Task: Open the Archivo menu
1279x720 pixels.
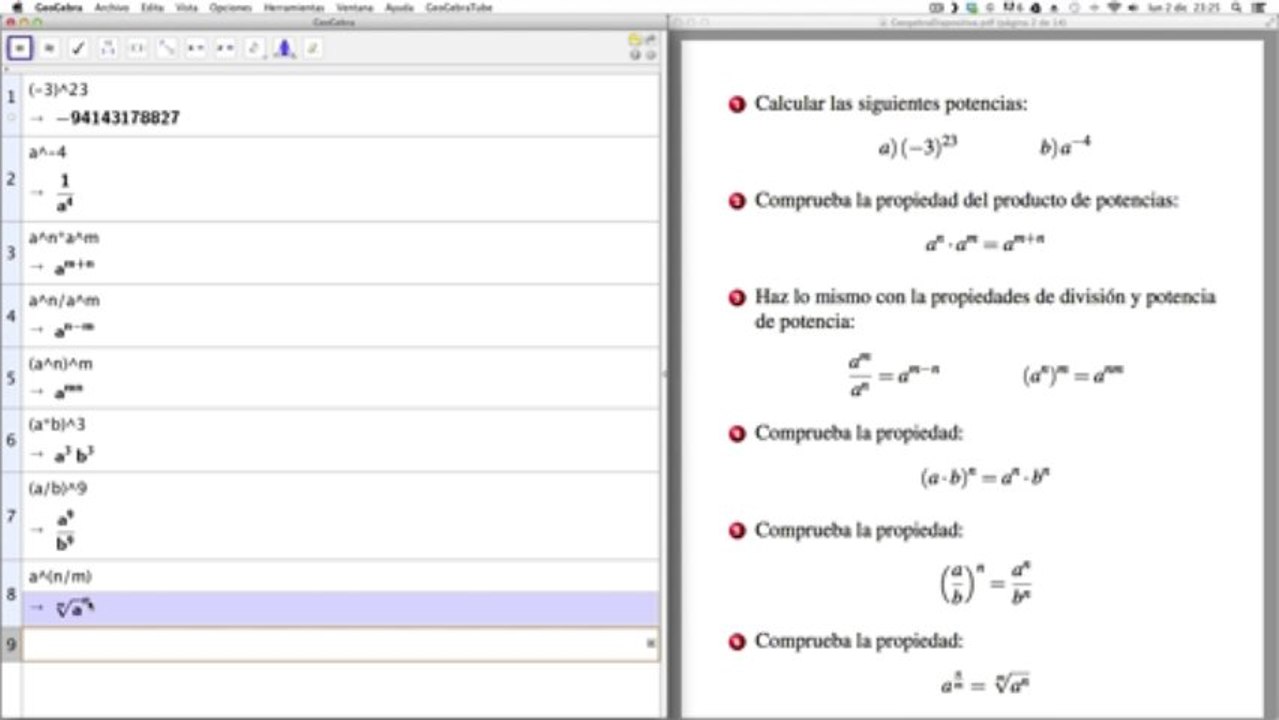Action: [x=111, y=6]
